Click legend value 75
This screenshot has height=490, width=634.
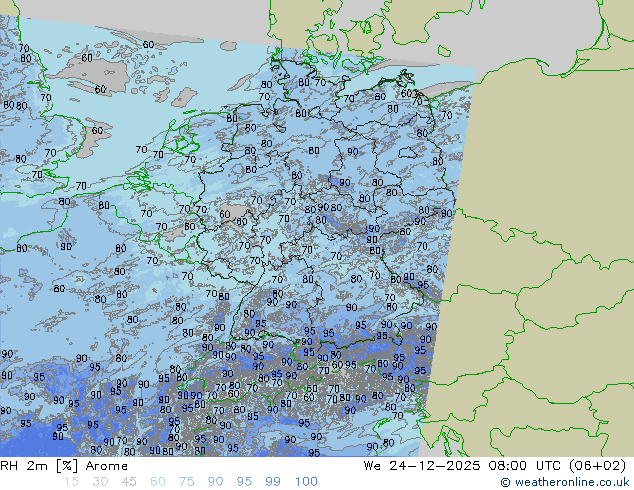pos(186,482)
